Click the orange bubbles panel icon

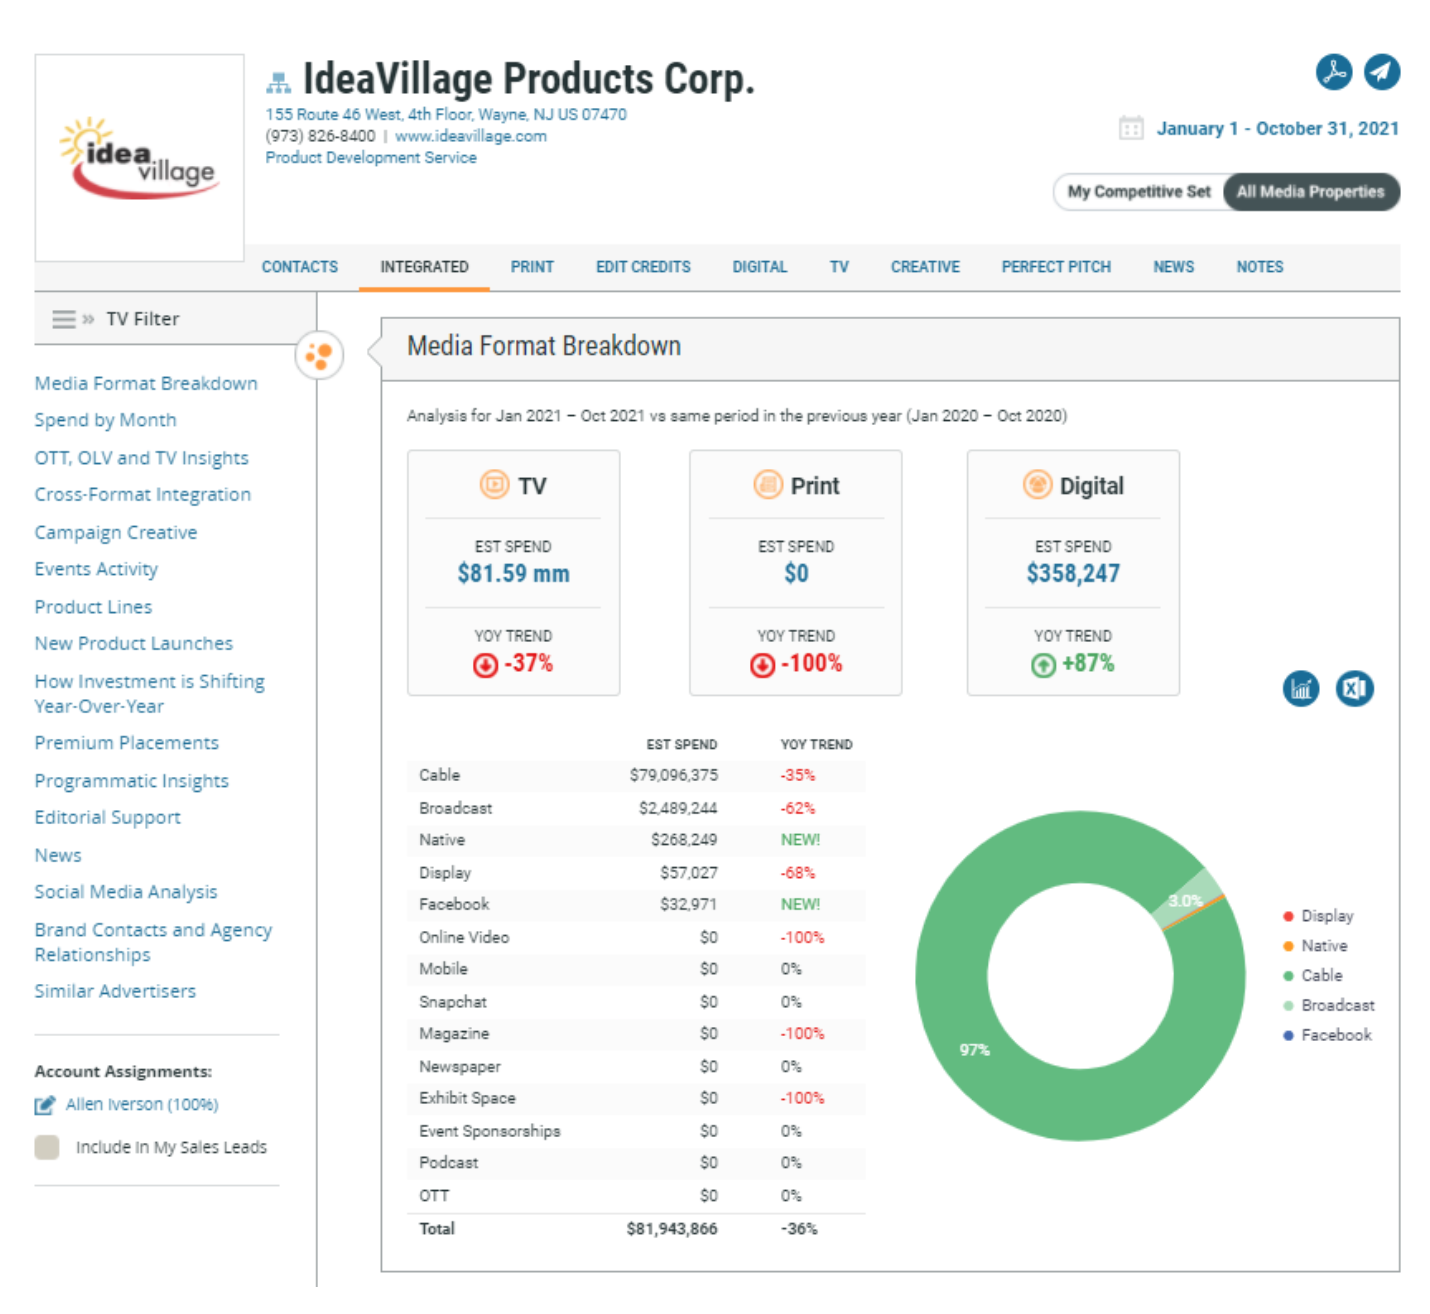coord(319,355)
